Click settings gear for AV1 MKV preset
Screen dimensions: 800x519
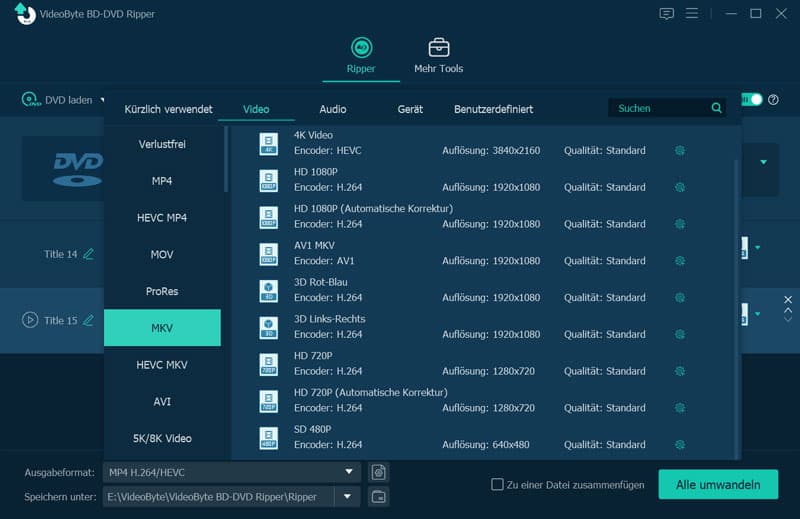tap(680, 260)
